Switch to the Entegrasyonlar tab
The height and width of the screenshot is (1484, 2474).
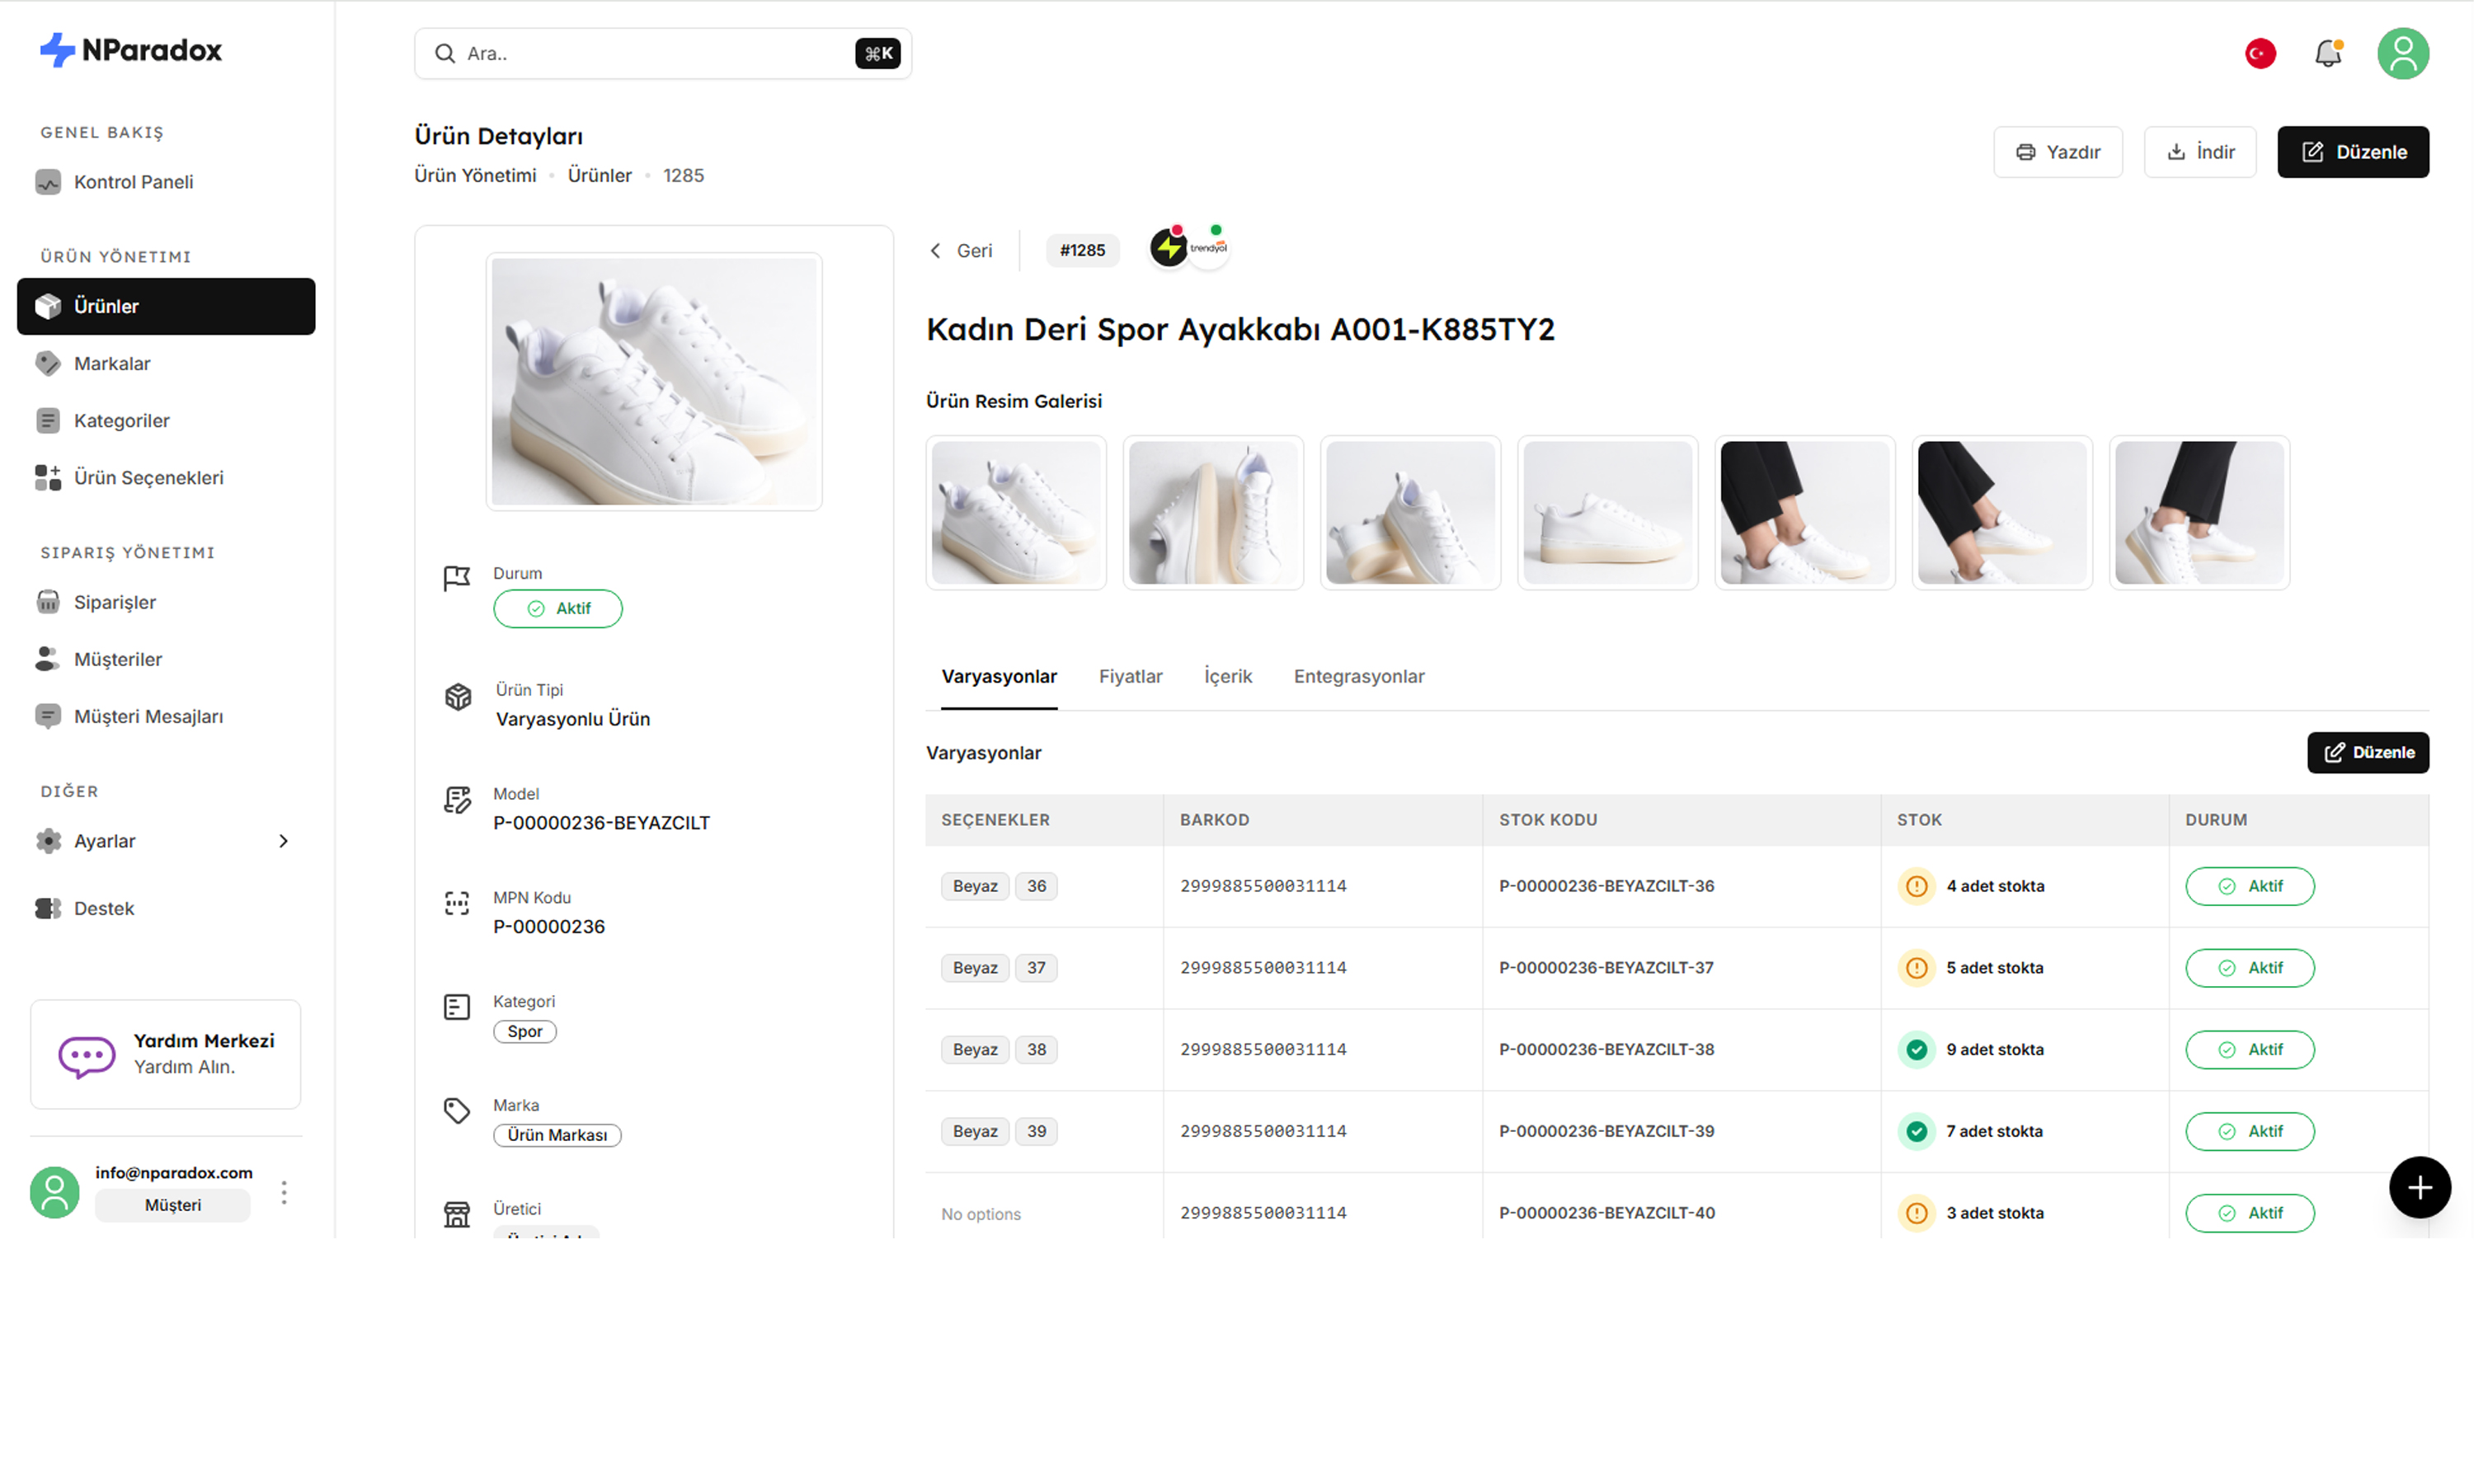1358,676
